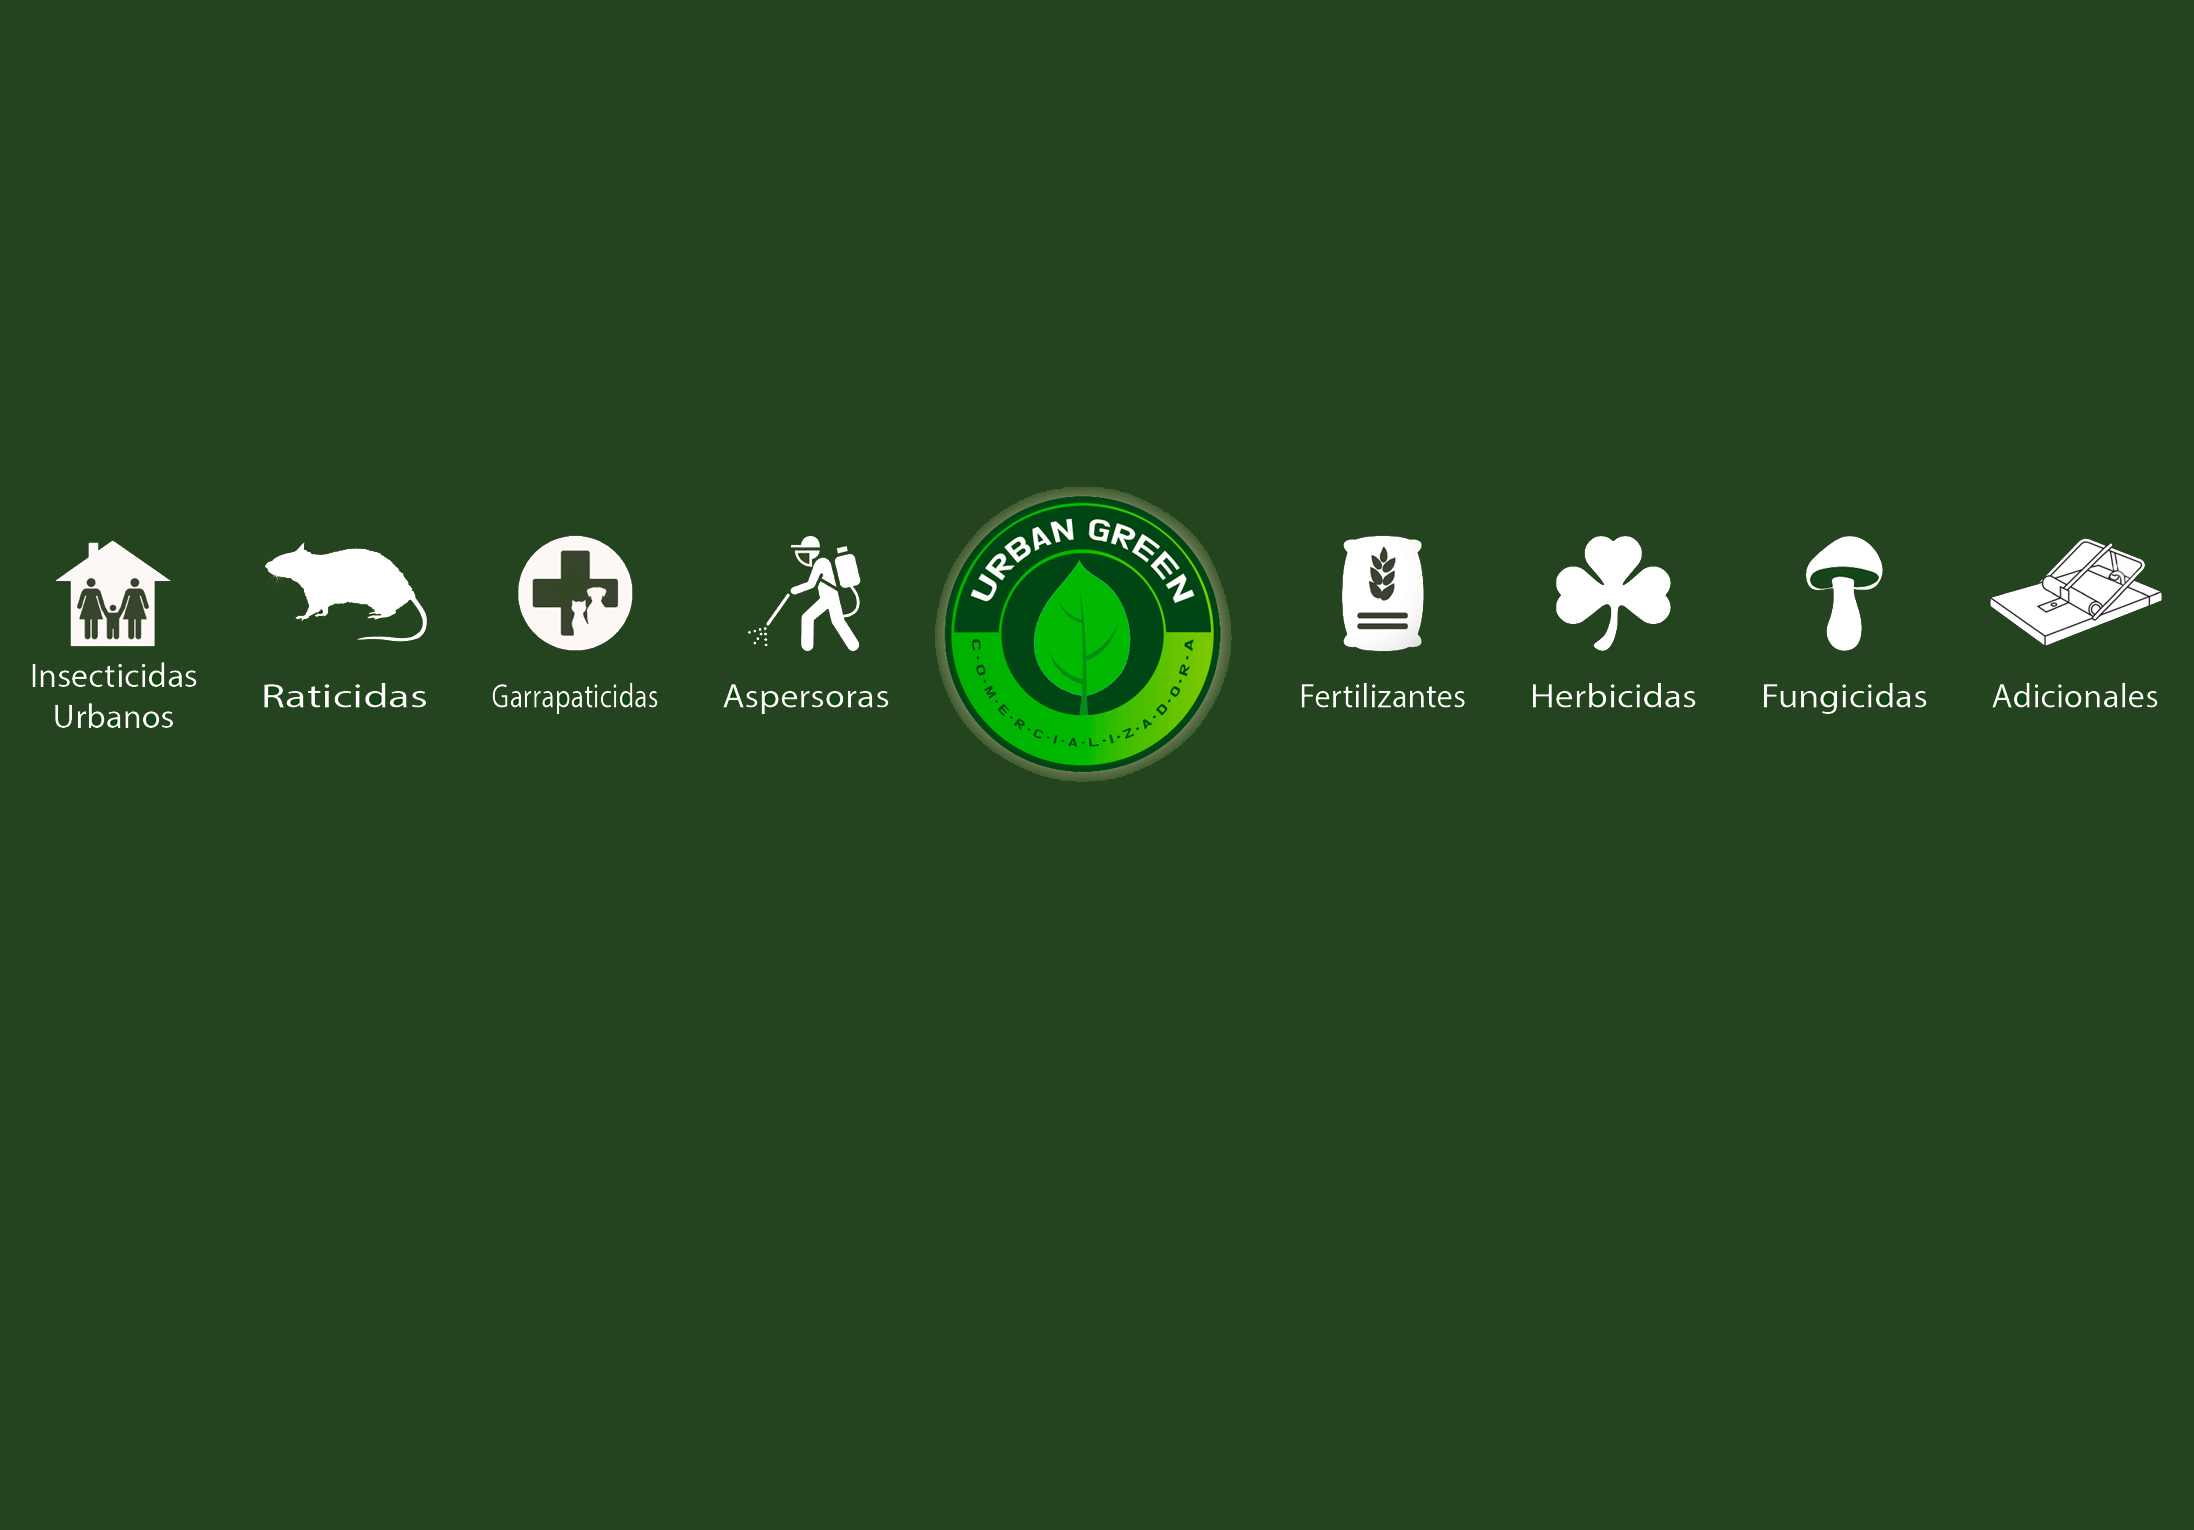Choose the Herbicidas text label

1613,696
